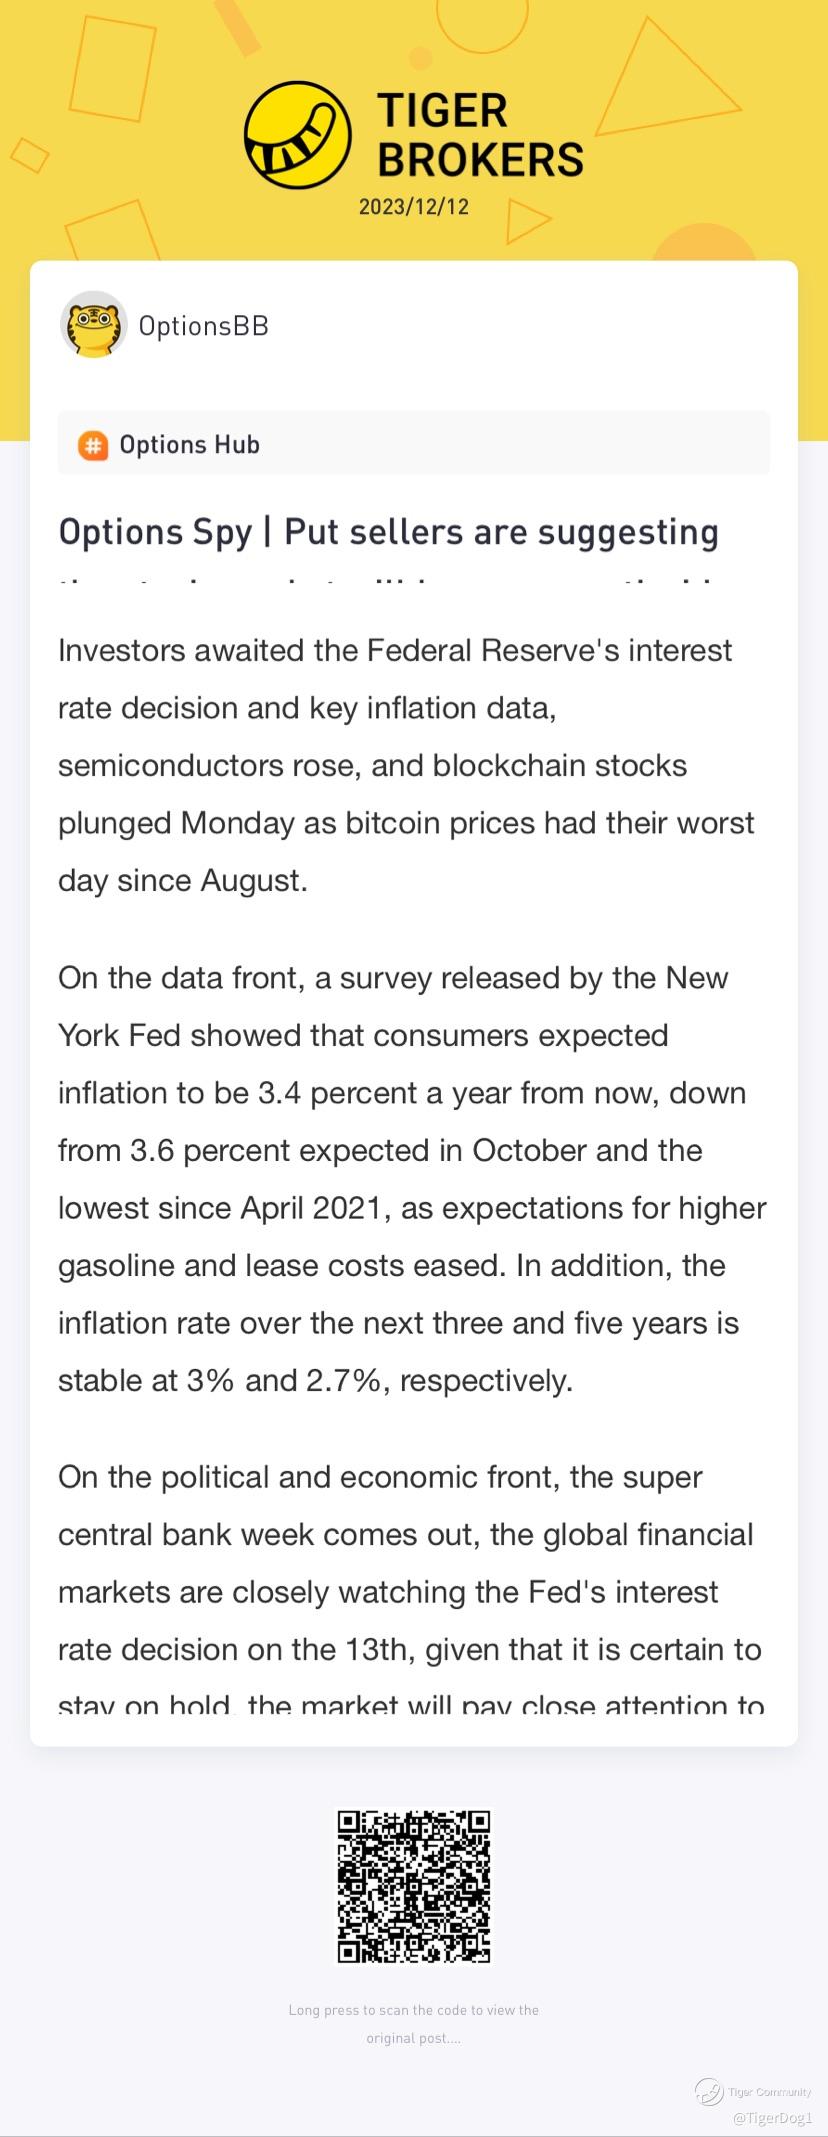This screenshot has height=2137, width=828.
Task: Select the 2023/12/12 date label
Action: tap(414, 207)
